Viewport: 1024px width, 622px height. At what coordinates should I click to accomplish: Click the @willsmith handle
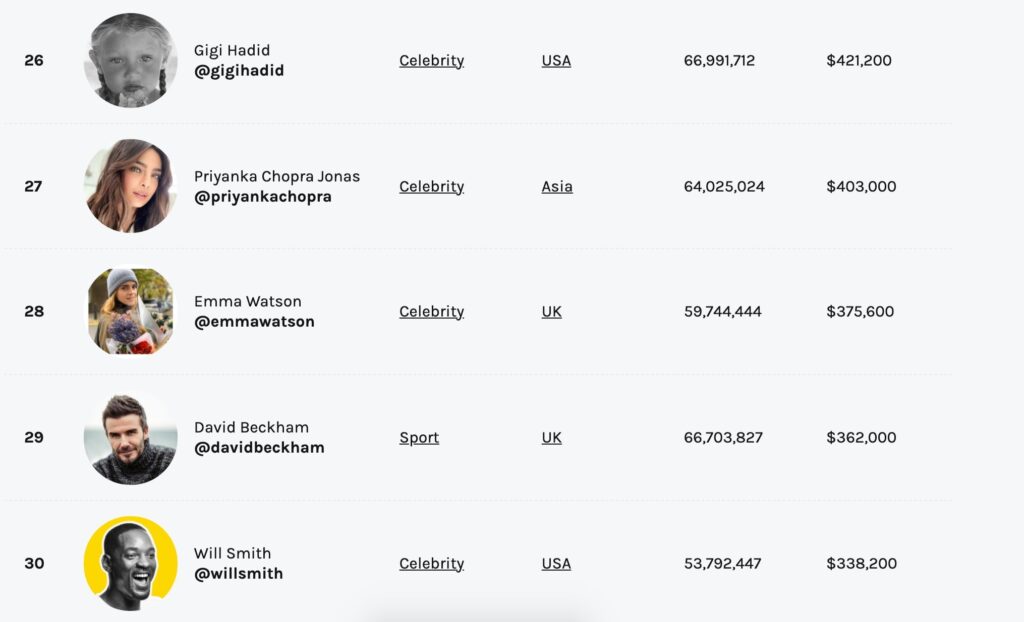[x=238, y=574]
